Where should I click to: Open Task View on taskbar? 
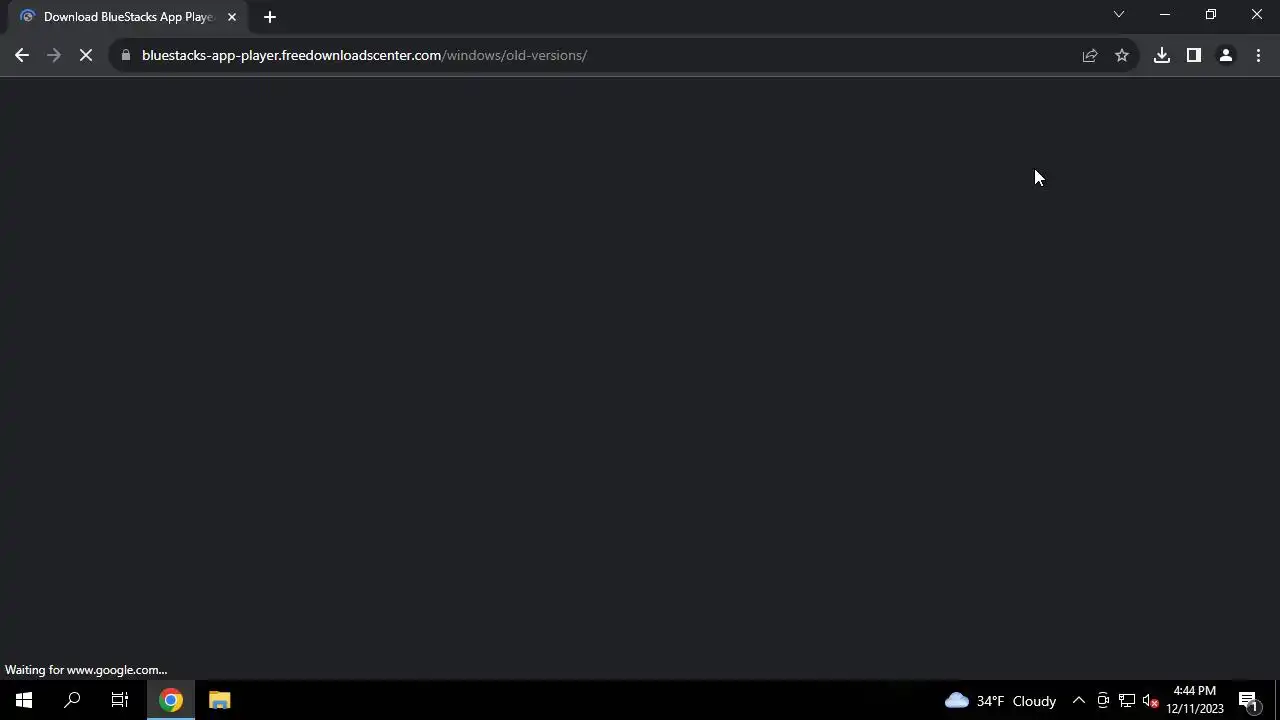click(x=120, y=701)
